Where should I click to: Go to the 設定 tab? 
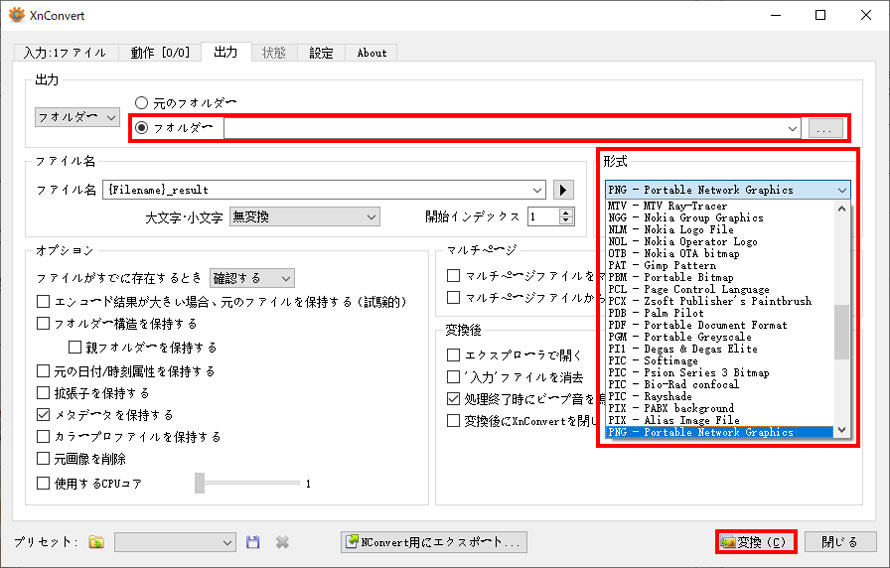321,53
